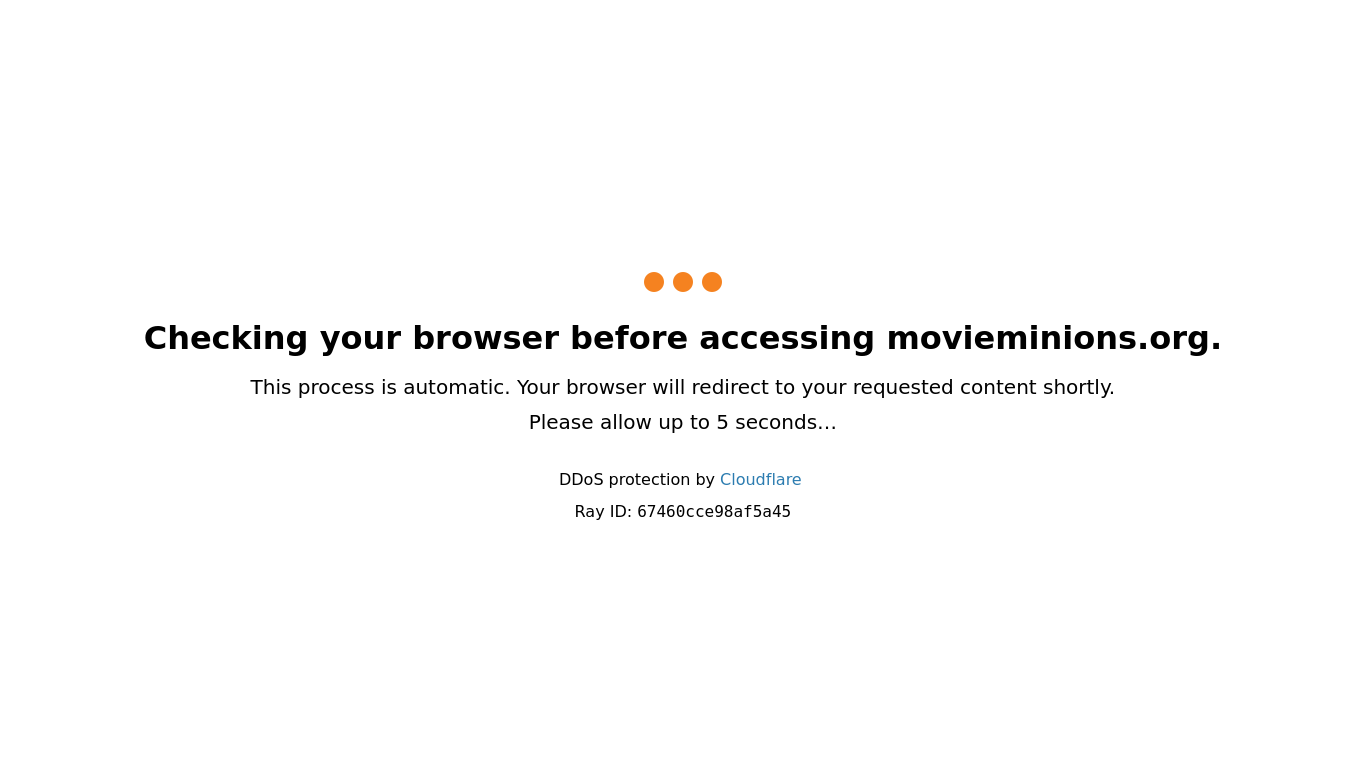
Task: Click 'movieminions.org.' in the heading
Action: (x=1054, y=339)
